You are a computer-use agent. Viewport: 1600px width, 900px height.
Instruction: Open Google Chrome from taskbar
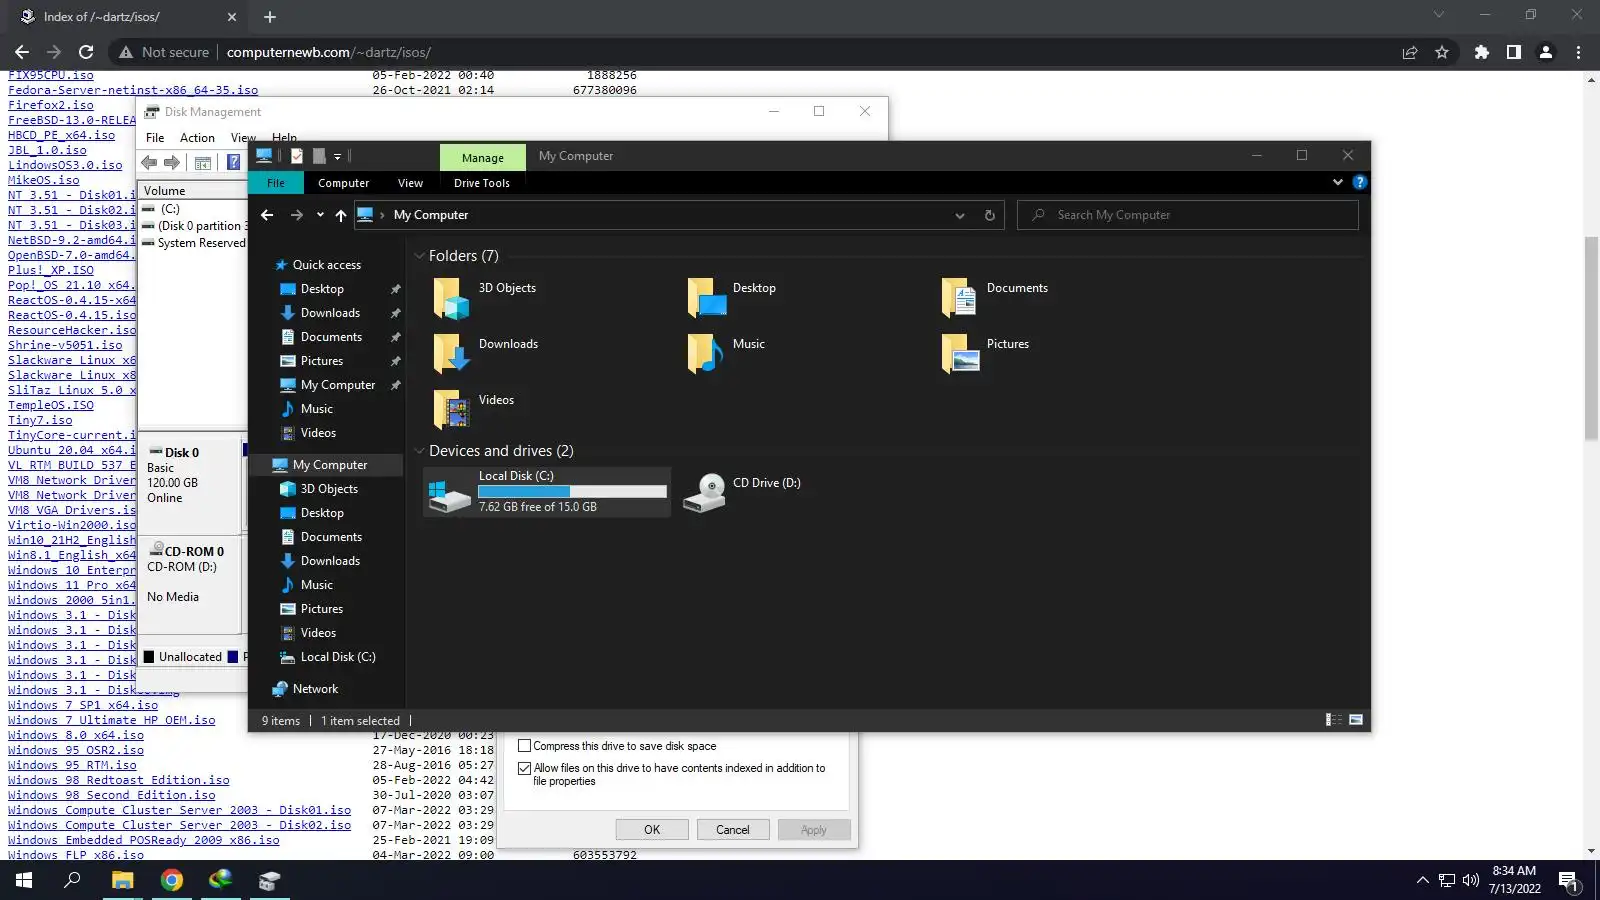point(172,880)
